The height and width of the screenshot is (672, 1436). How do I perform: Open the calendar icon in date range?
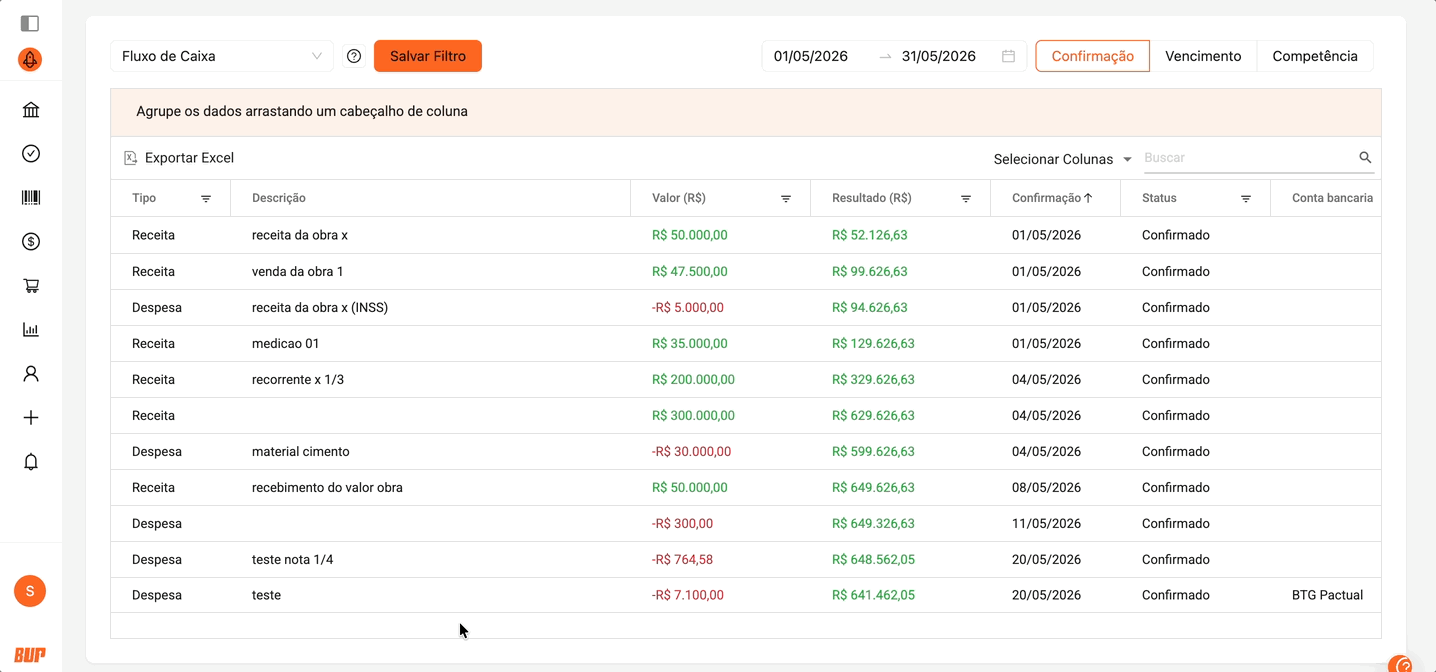1009,56
